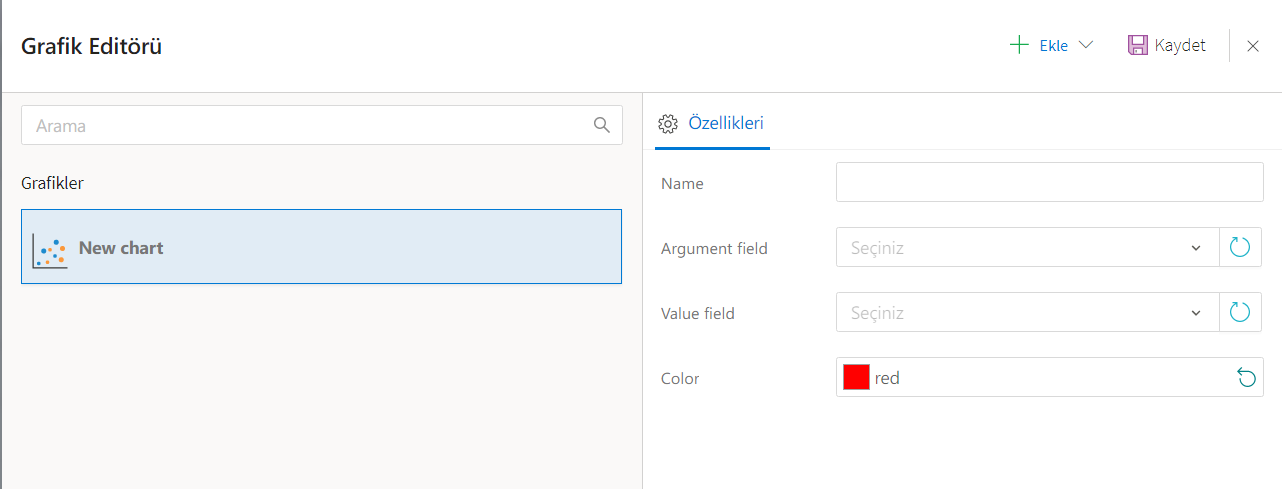Click the red color swatch
This screenshot has height=489, width=1282.
tap(856, 377)
